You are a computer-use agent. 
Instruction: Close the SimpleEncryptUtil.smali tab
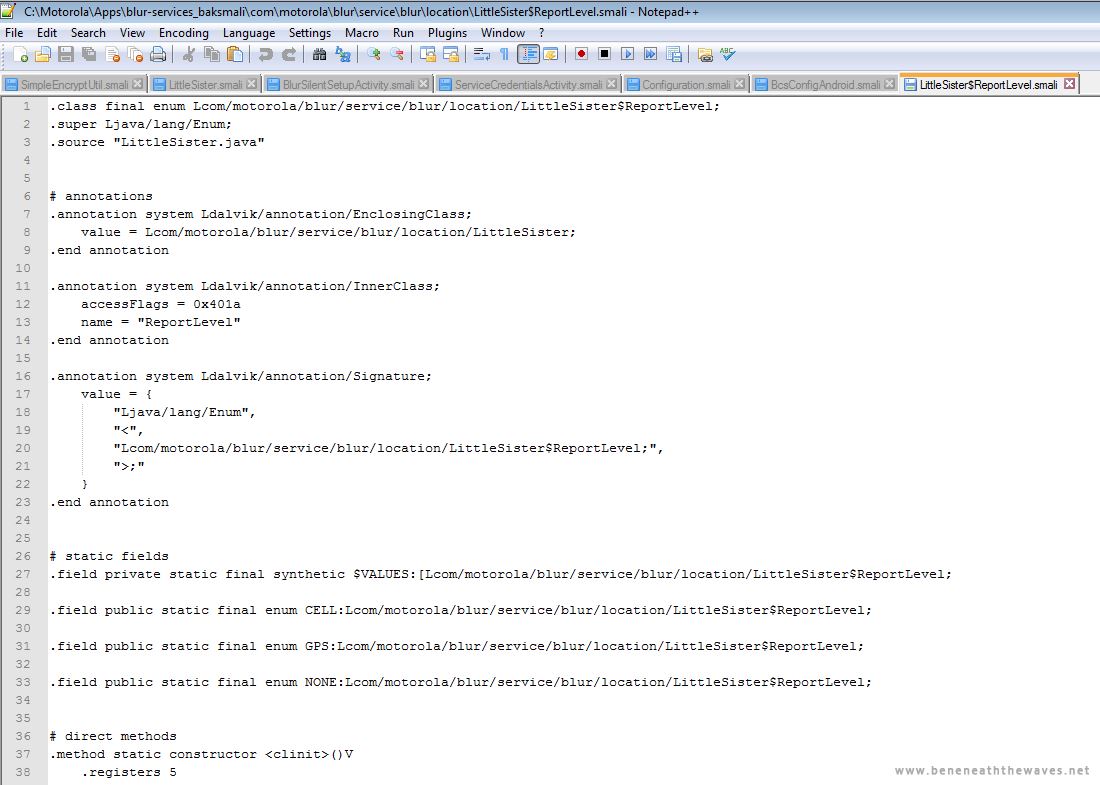[138, 83]
